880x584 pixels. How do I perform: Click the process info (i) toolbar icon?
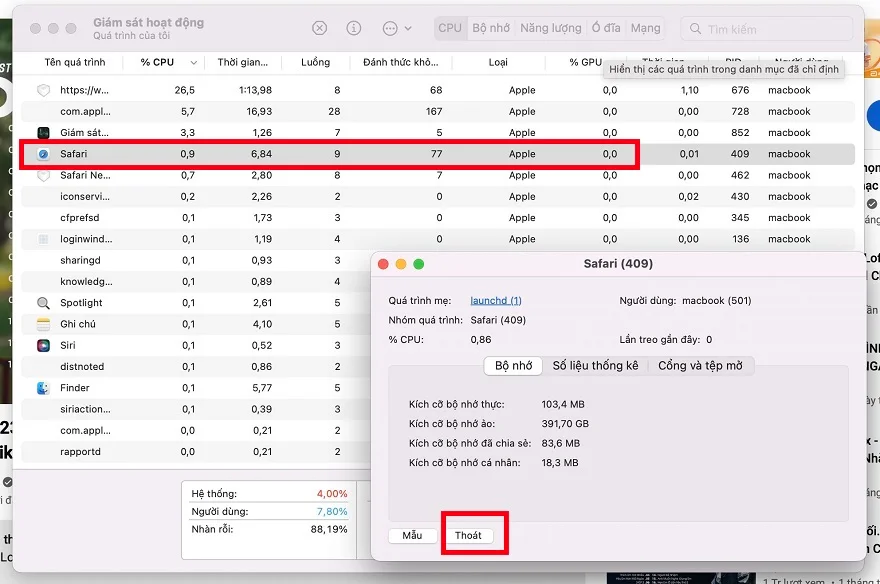coord(354,29)
